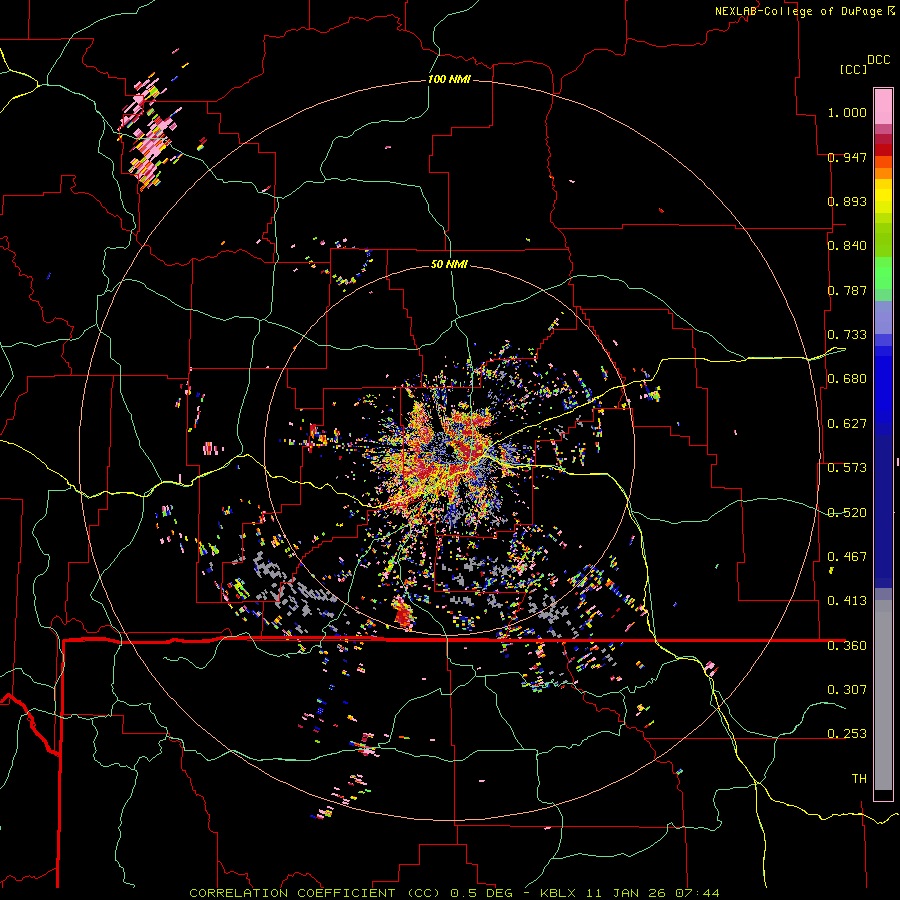The width and height of the screenshot is (900, 900).
Task: Click the 0.253 scale value
Action: tap(847, 734)
